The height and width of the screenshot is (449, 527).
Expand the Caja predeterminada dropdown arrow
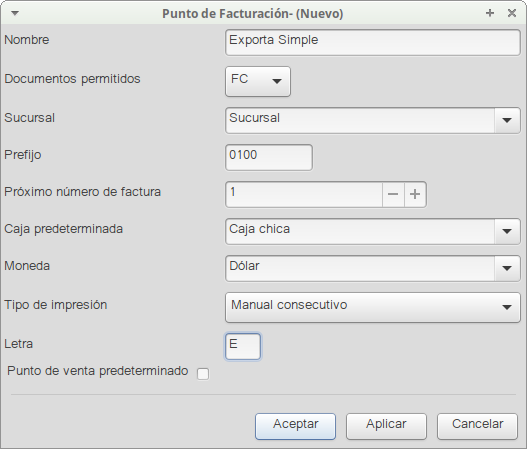pyautogui.click(x=507, y=231)
